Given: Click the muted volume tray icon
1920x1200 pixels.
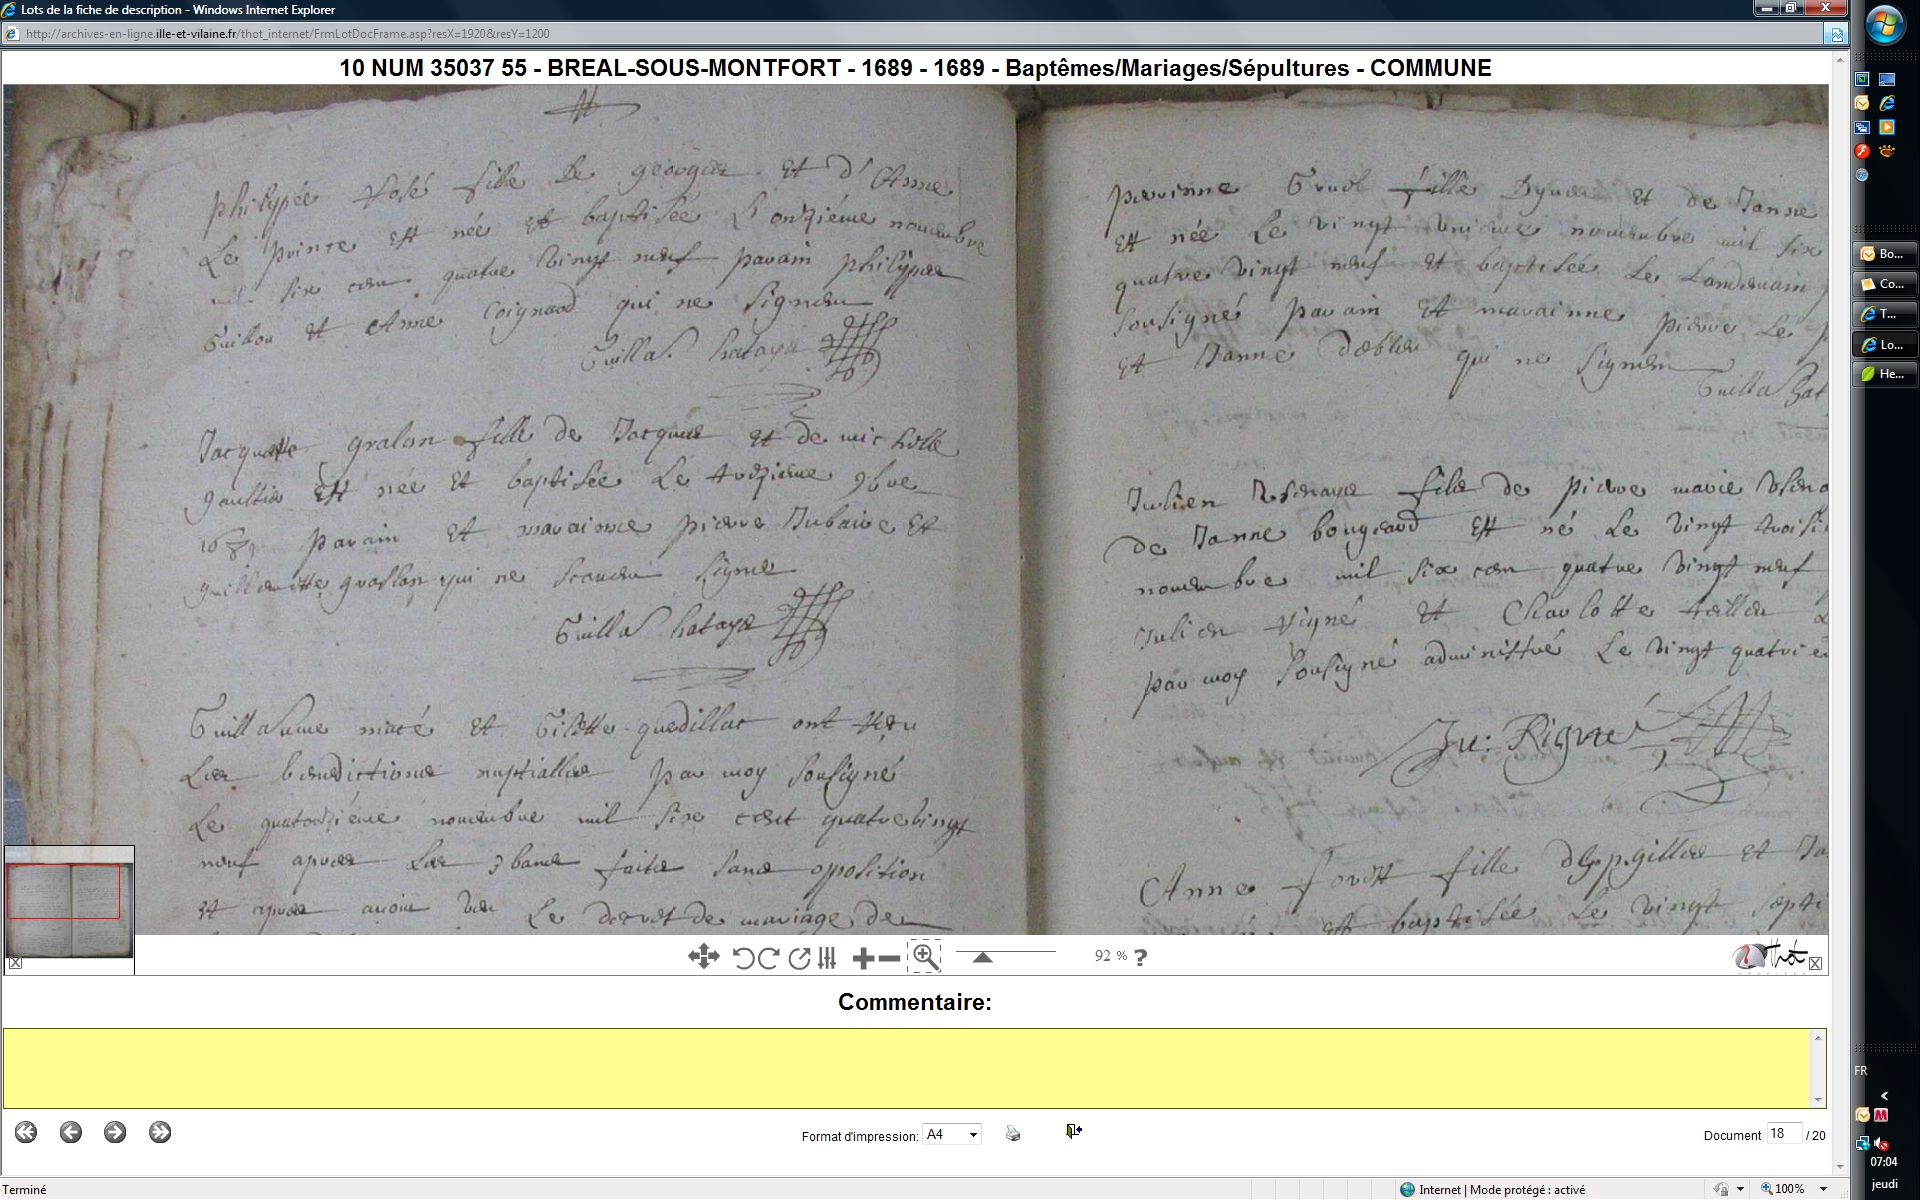Looking at the screenshot, I should pyautogui.click(x=1881, y=1143).
